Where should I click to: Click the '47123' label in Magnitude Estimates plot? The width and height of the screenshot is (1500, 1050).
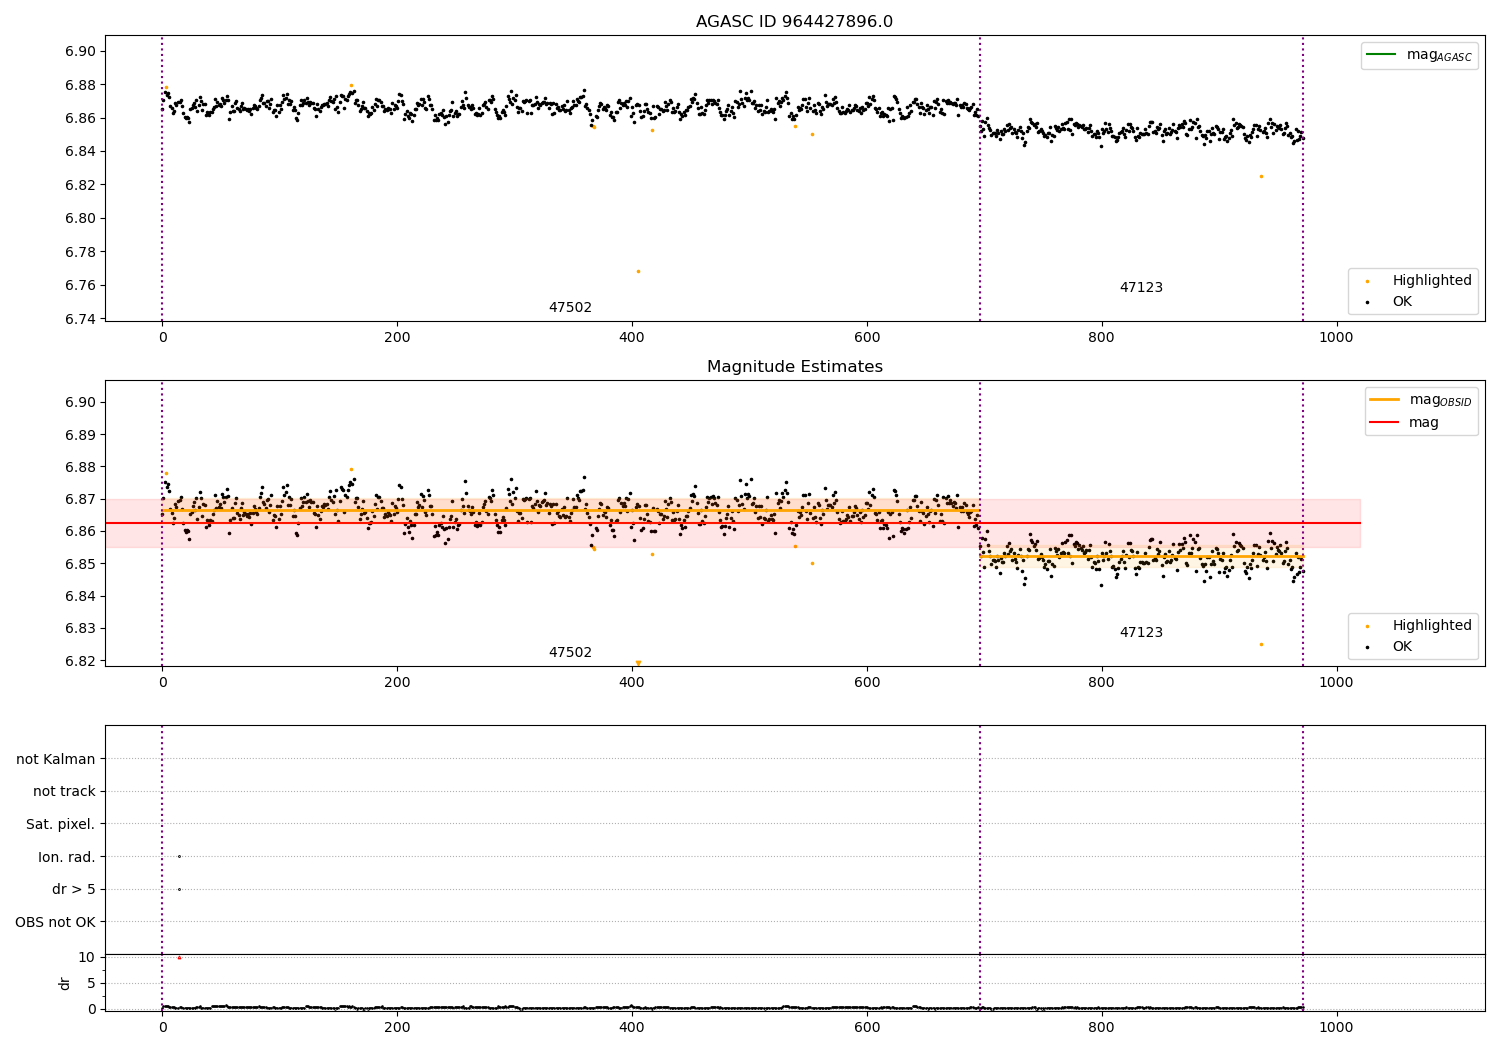[1141, 633]
